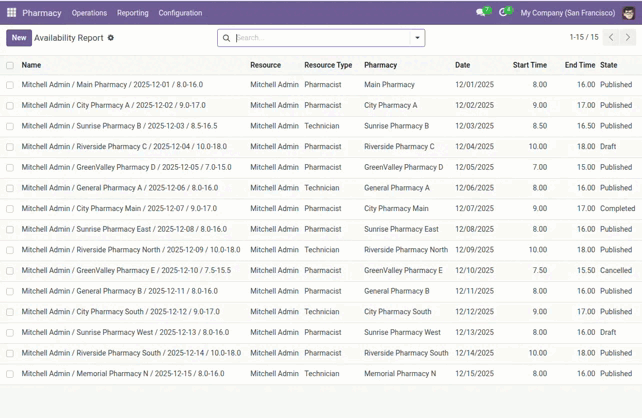This screenshot has height=418, width=642.
Task: Click the end time cell 15.50
Action: click(586, 270)
